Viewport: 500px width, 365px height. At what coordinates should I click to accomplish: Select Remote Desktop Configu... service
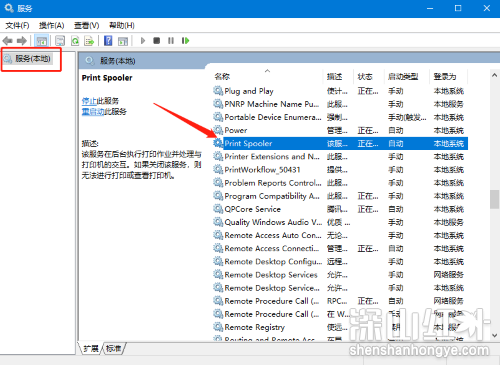click(x=340, y=262)
